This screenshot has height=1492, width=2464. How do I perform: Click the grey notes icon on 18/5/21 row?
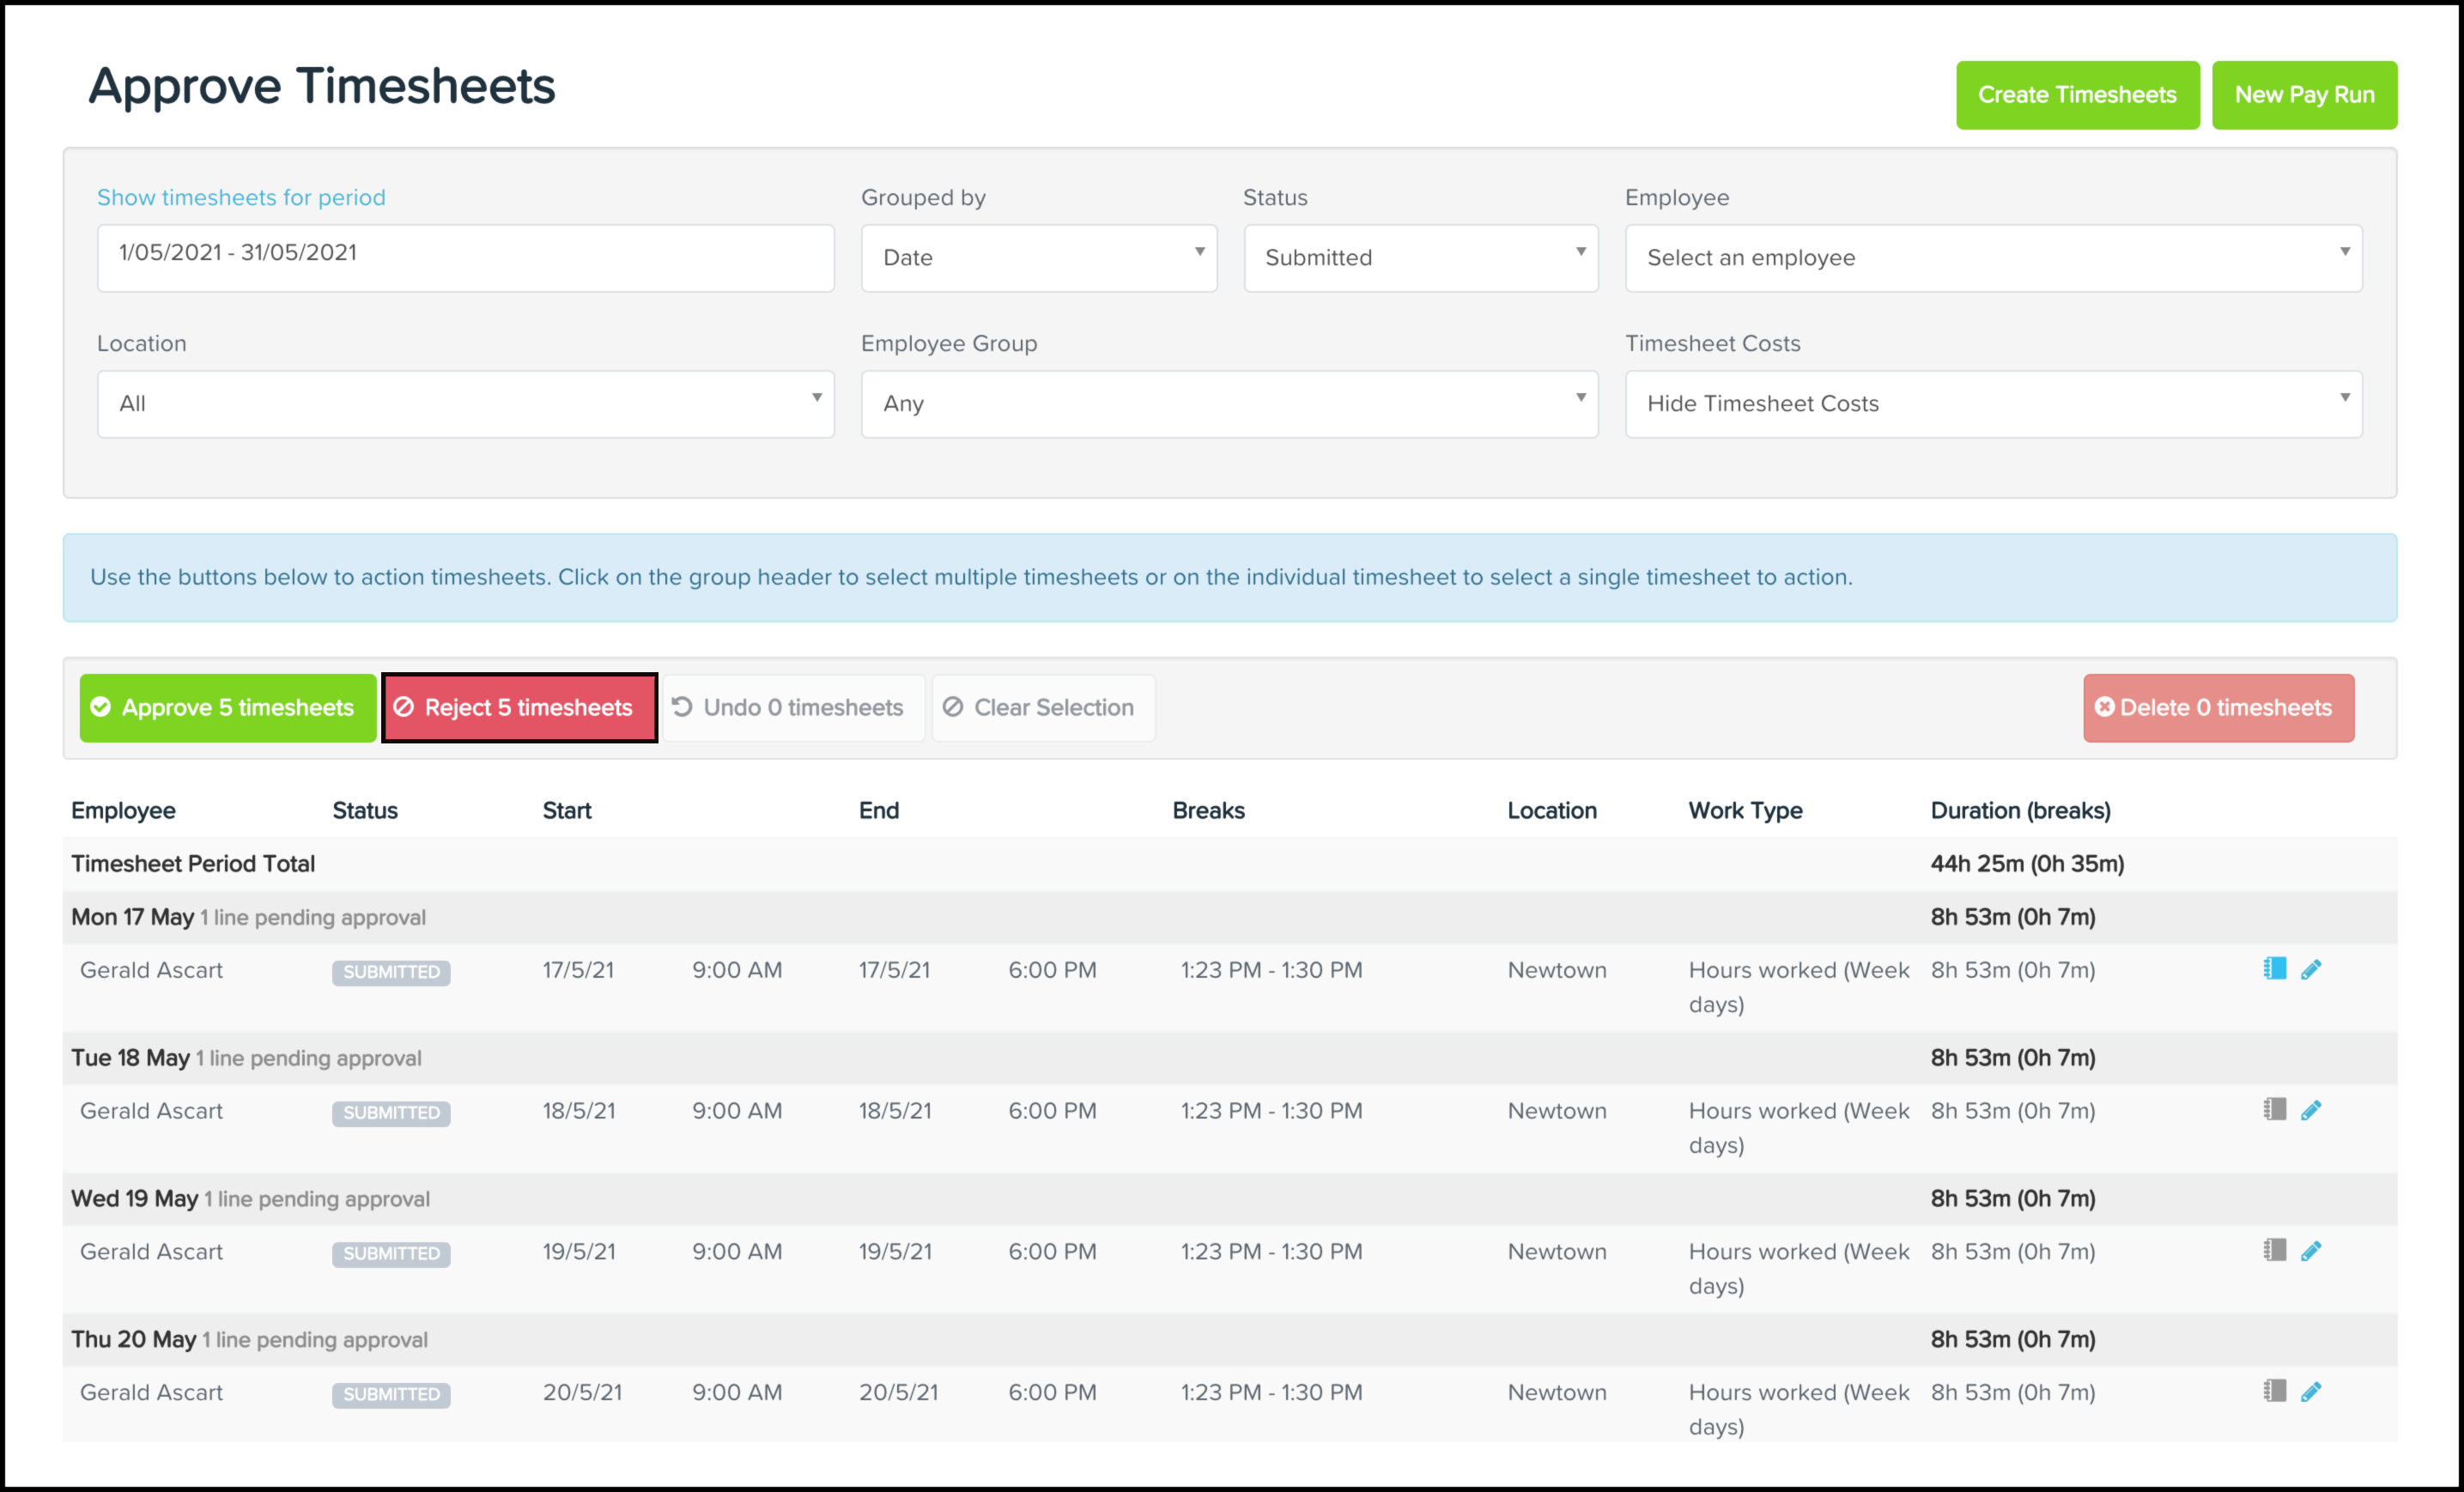coord(2274,1110)
